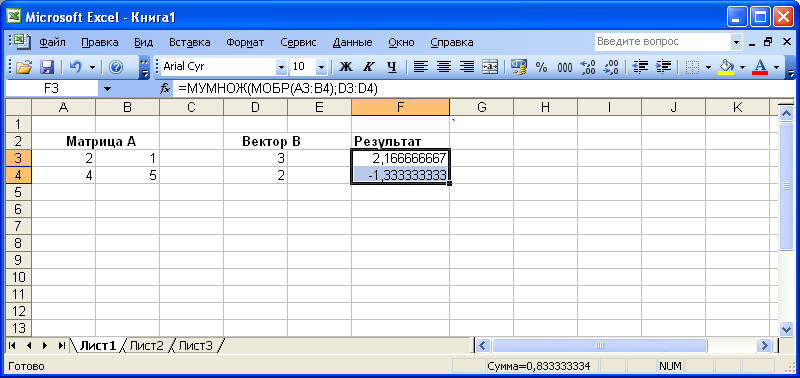The height and width of the screenshot is (378, 800).
Task: Align cell text to the left
Action: pos(420,67)
